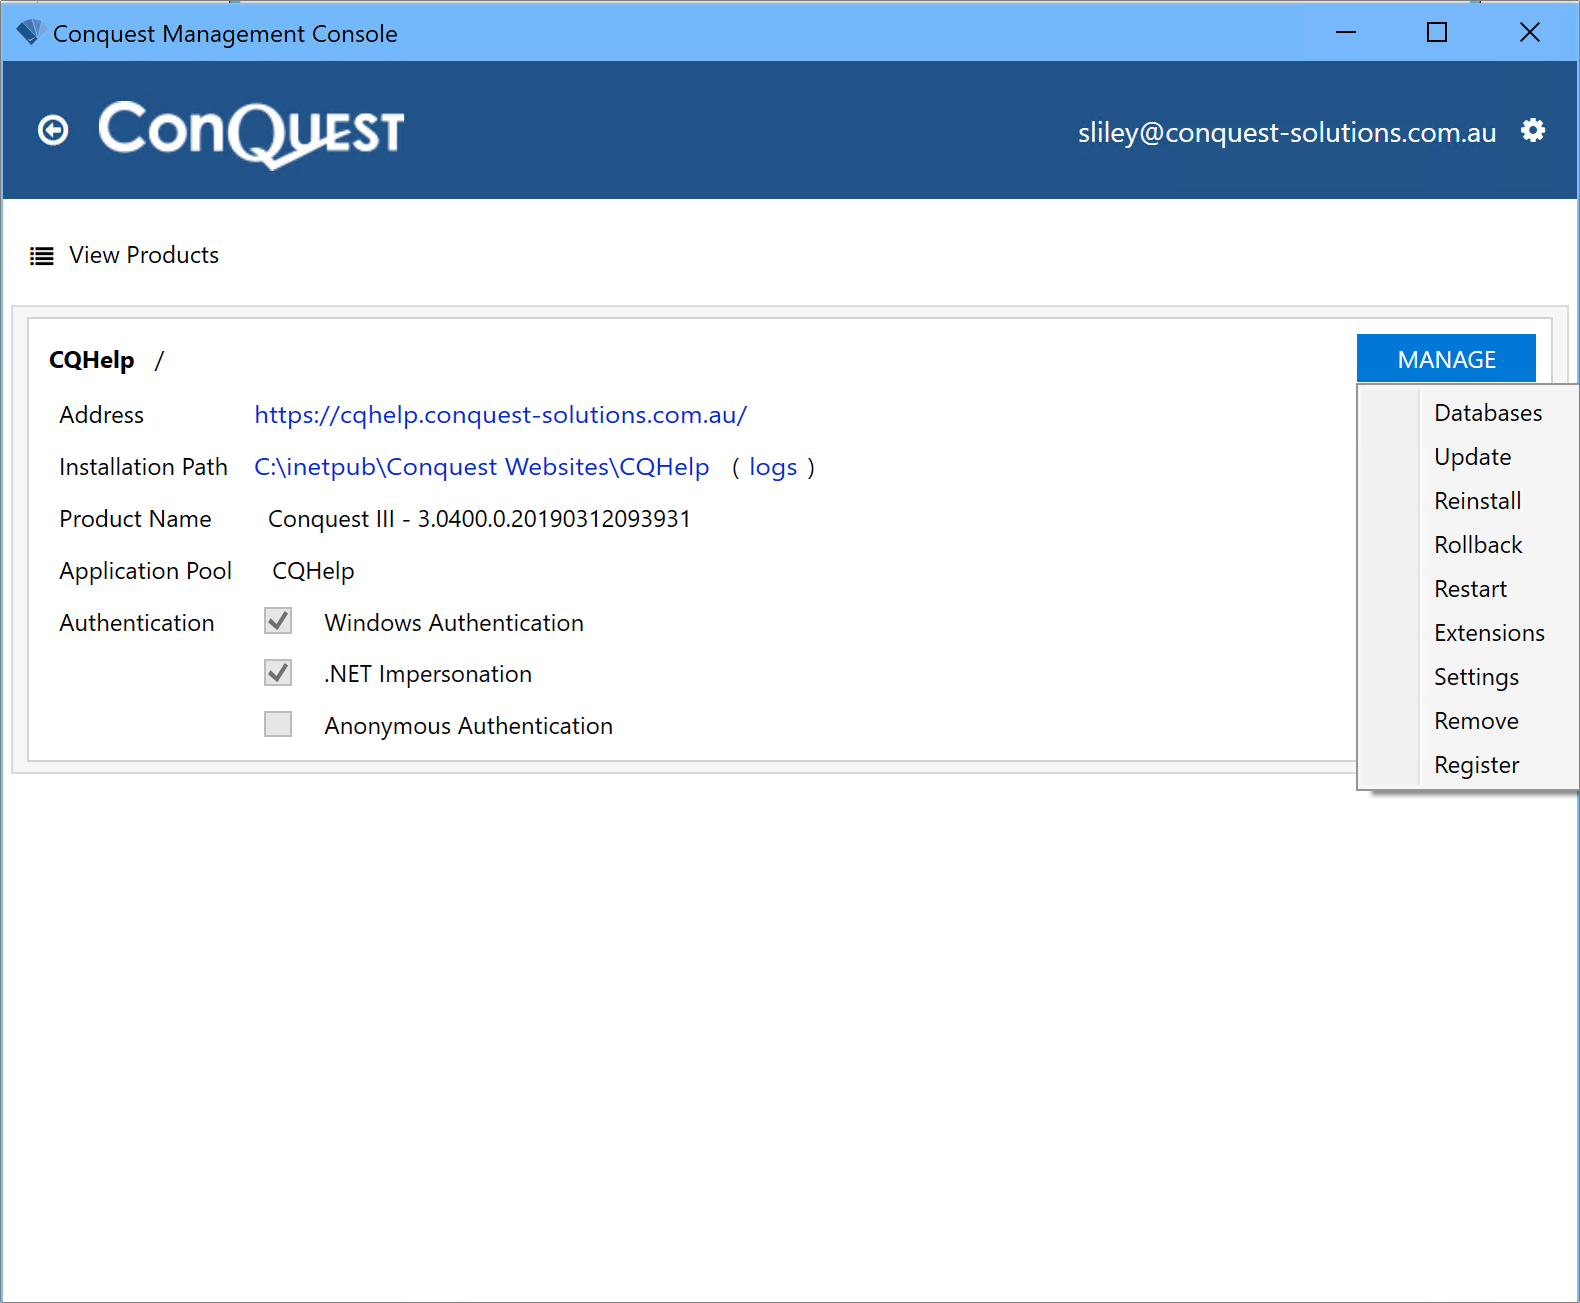Click the Installation Path label
1580x1303 pixels.
pyautogui.click(x=143, y=467)
